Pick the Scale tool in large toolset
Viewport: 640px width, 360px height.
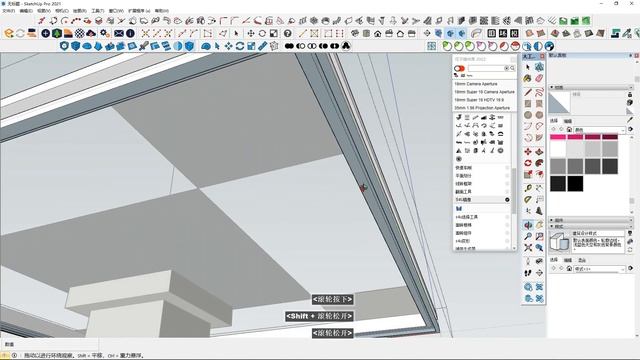528,175
